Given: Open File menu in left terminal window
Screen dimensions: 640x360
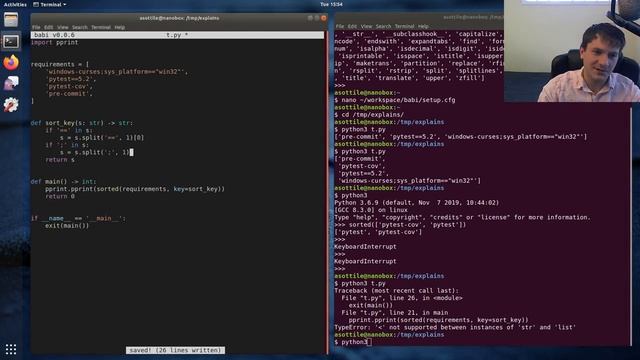Looking at the screenshot, I should pyautogui.click(x=36, y=27).
